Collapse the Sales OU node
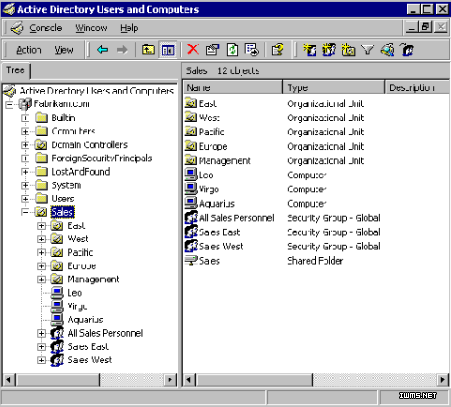This screenshot has width=451, height=407. (25, 212)
